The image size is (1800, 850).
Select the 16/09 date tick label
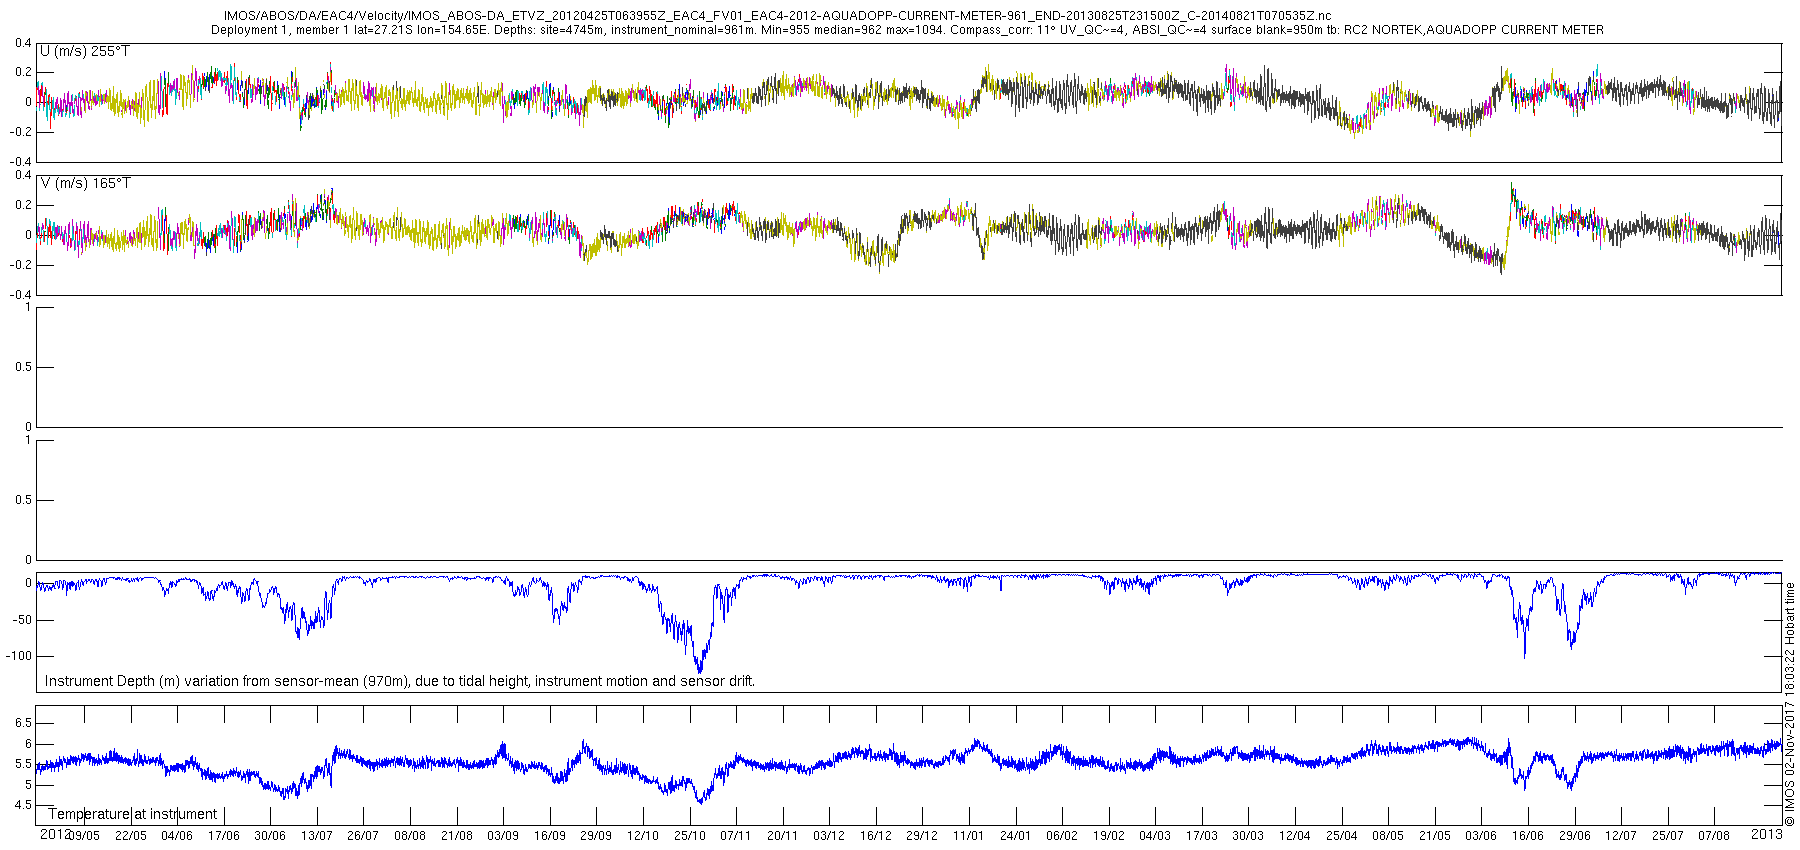550,836
